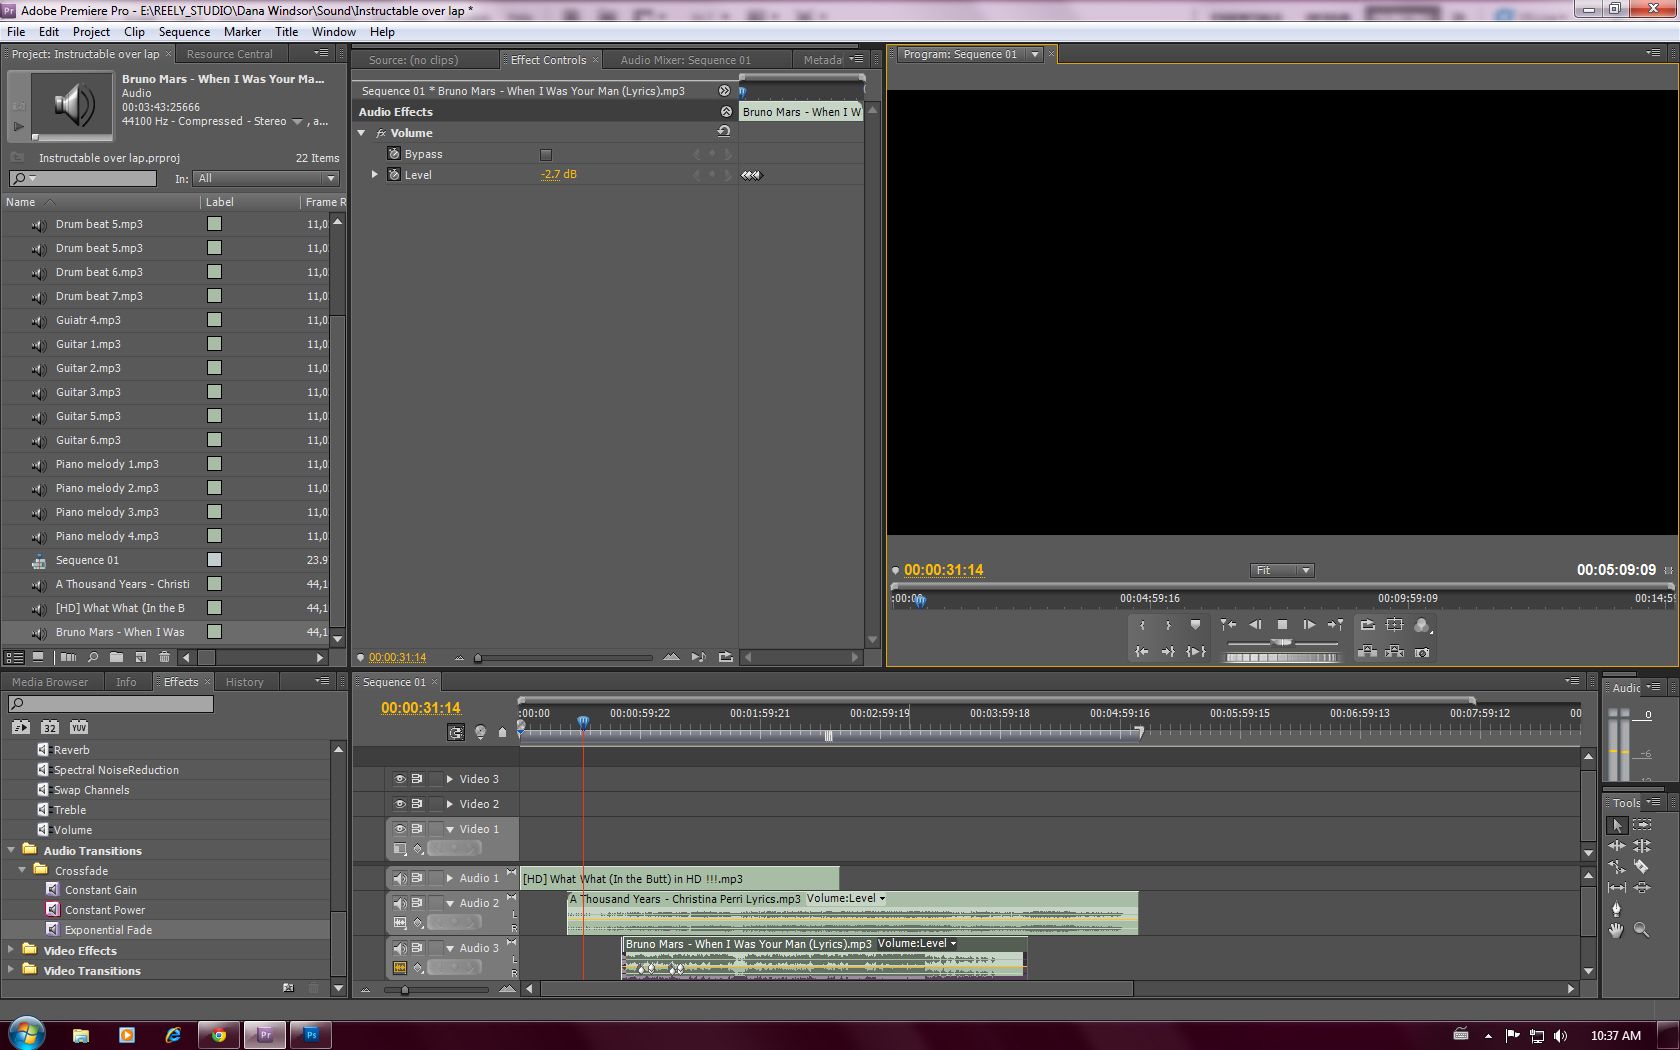This screenshot has height=1050, width=1680.
Task: Click Set Out Point in Program monitor
Action: point(1168,625)
